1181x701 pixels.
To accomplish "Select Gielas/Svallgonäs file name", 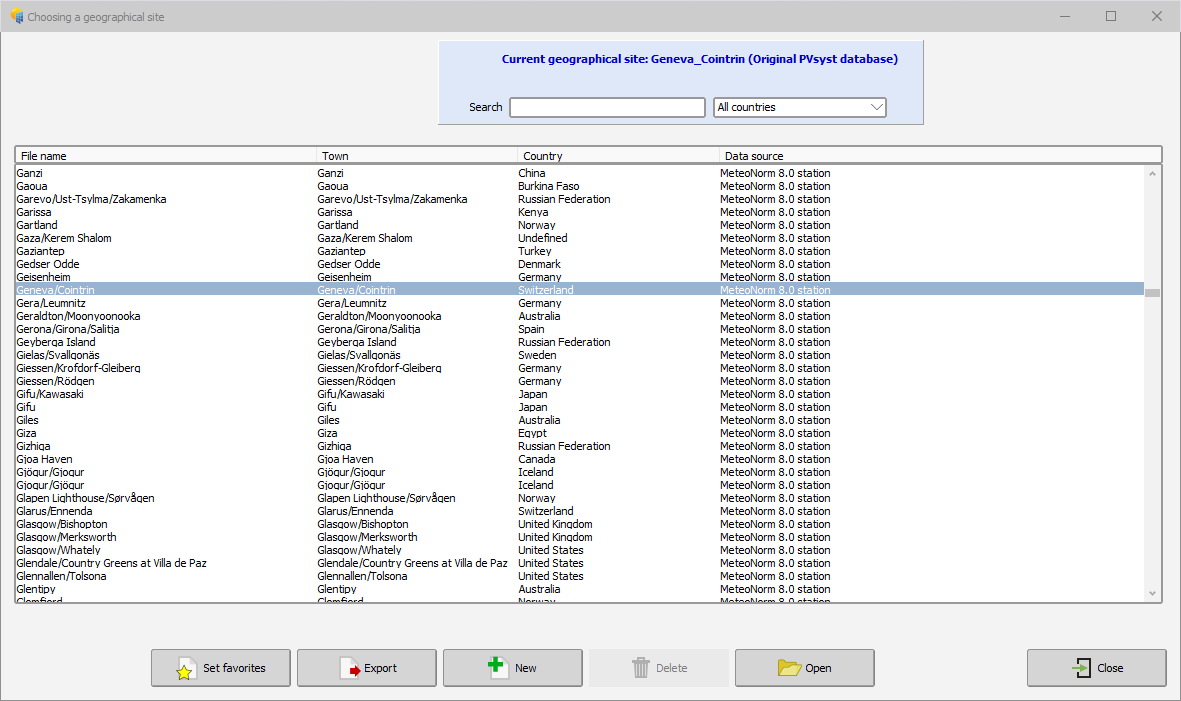I will pos(58,355).
